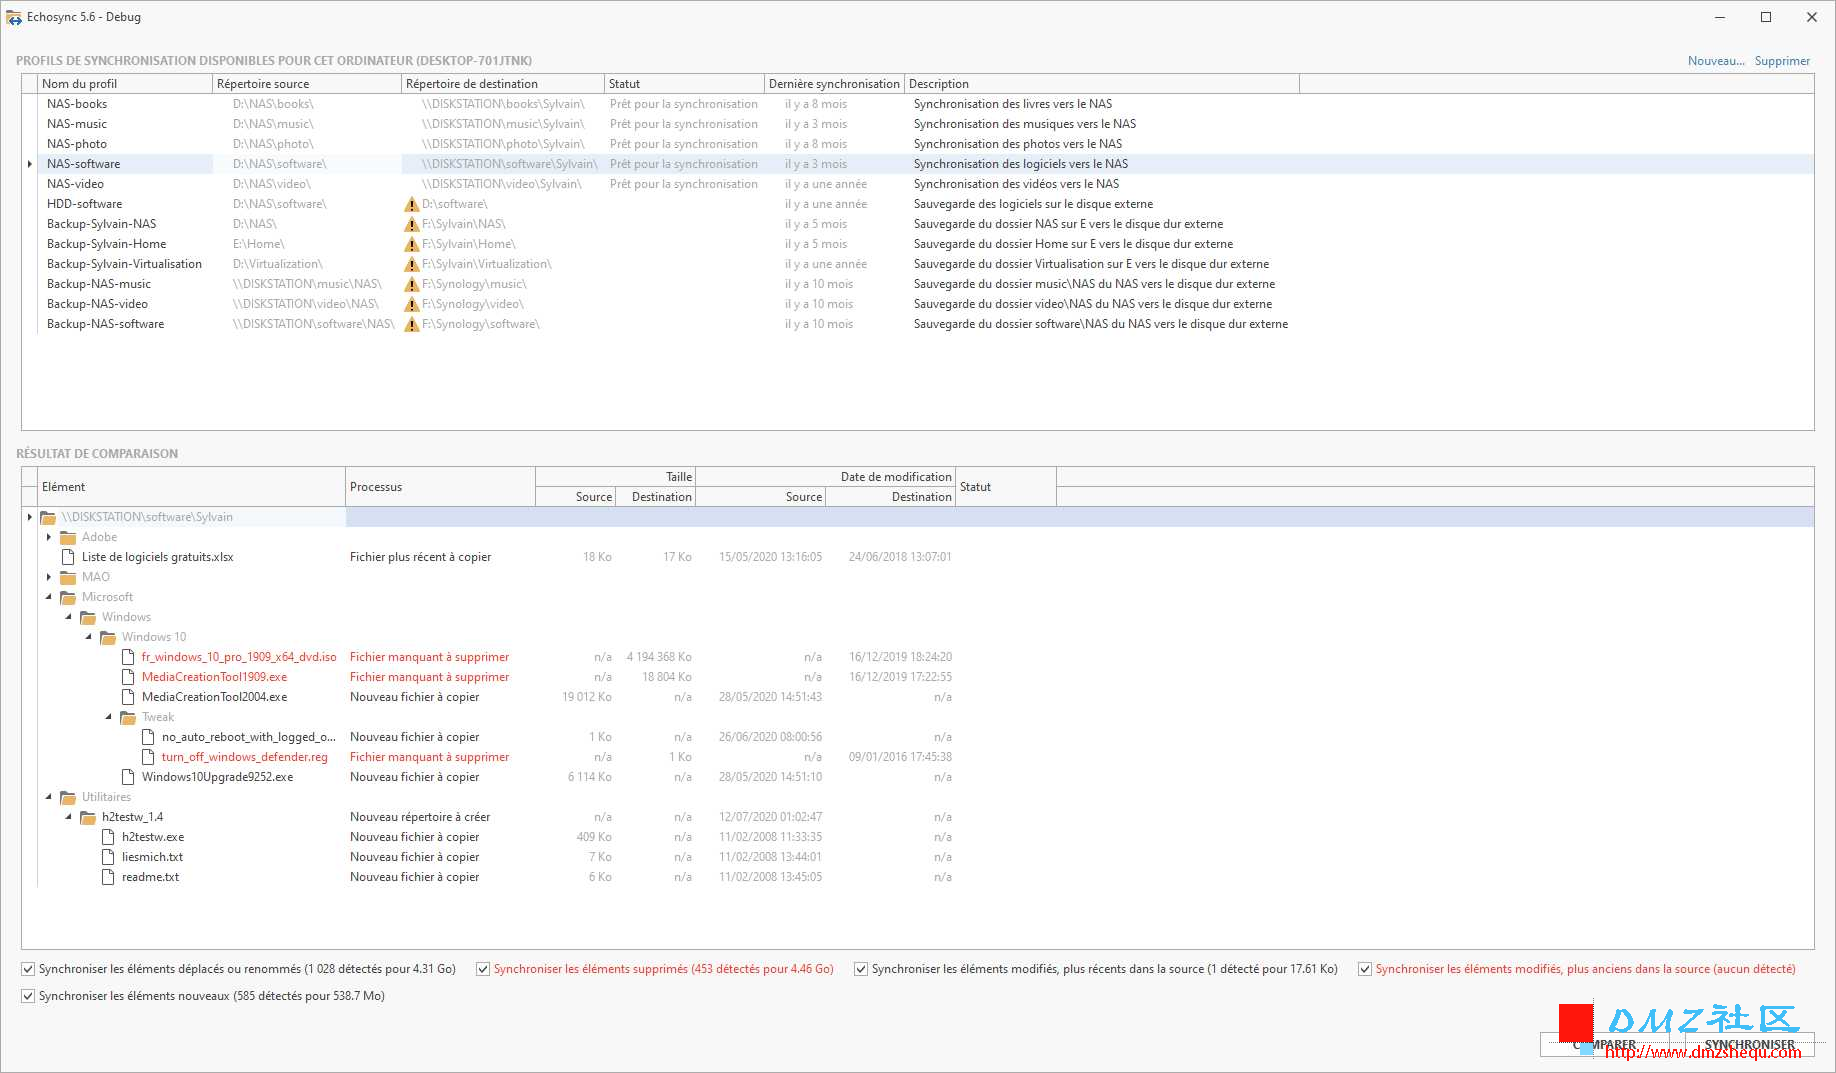Sort profiles by Nom du profil column
Screen dimensions: 1836x1073
coord(125,84)
